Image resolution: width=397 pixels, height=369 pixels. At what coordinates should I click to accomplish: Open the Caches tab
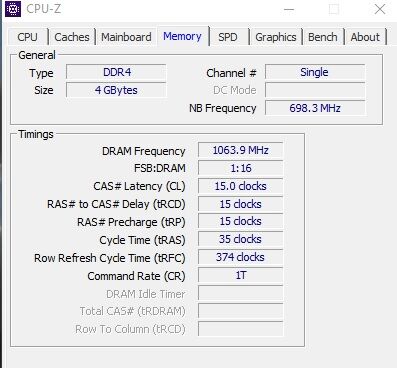pos(72,37)
